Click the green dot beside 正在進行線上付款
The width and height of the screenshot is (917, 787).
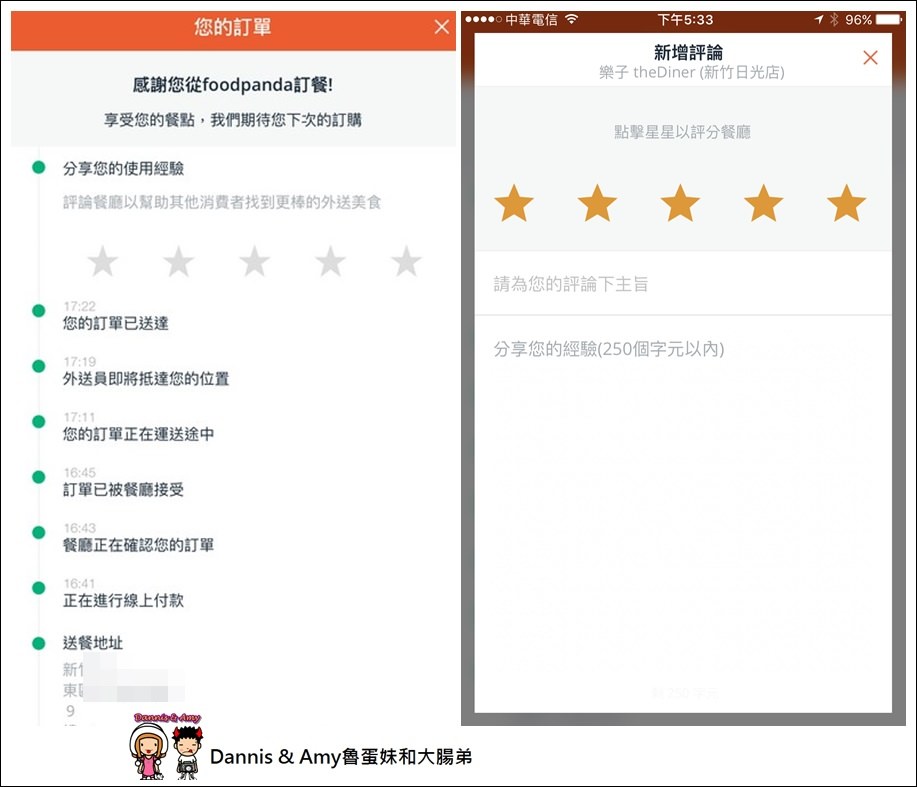[x=39, y=588]
